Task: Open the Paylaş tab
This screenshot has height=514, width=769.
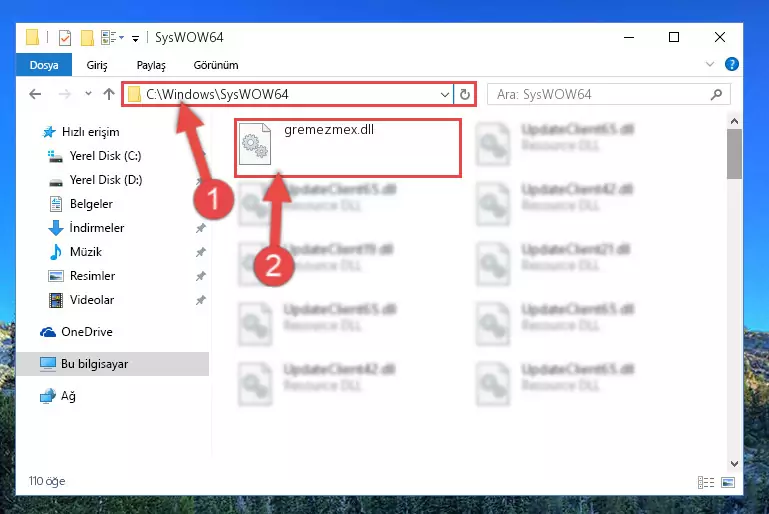Action: pyautogui.click(x=151, y=65)
